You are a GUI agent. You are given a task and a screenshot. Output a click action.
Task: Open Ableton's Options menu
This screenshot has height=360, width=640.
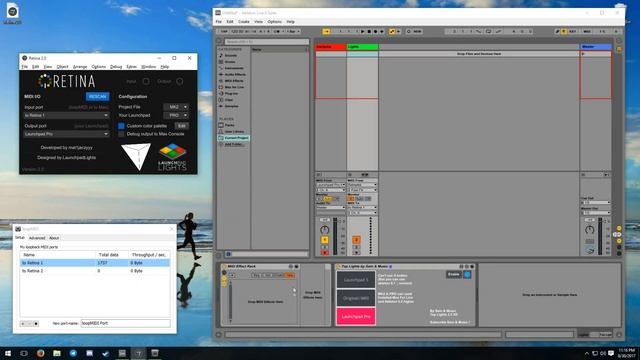pos(274,22)
